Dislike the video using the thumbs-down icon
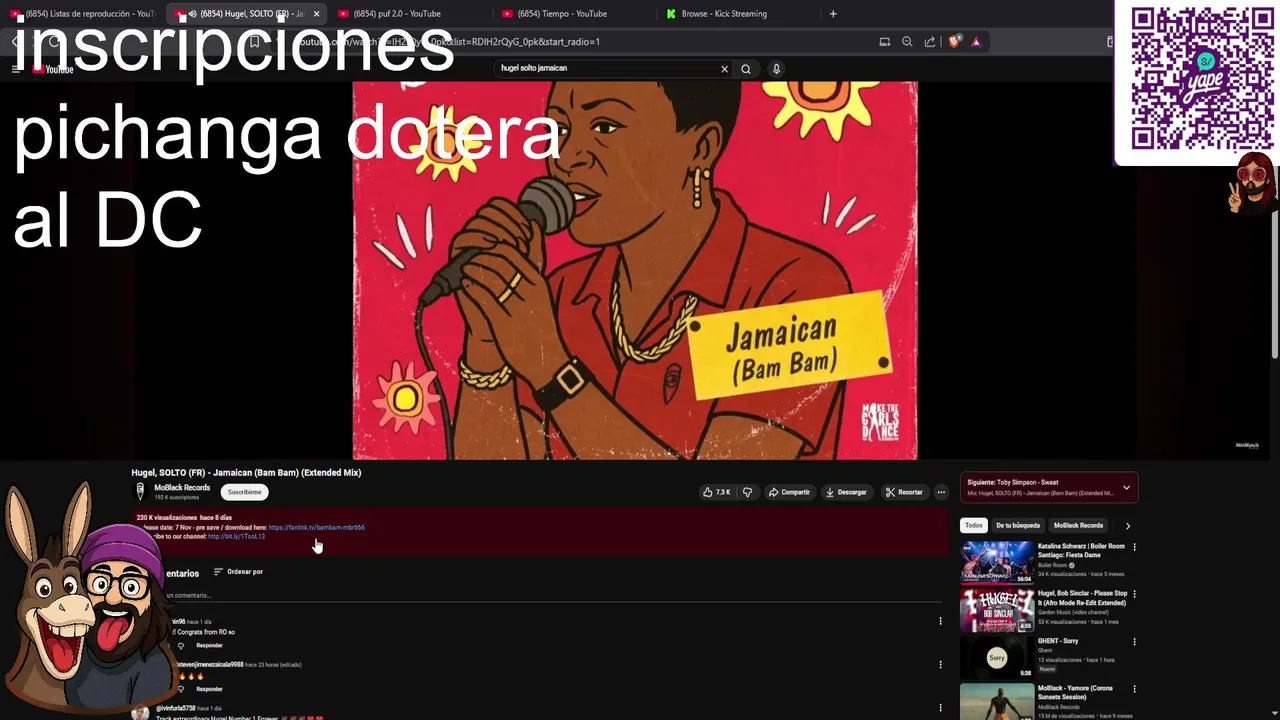Image resolution: width=1280 pixels, height=720 pixels. point(747,492)
